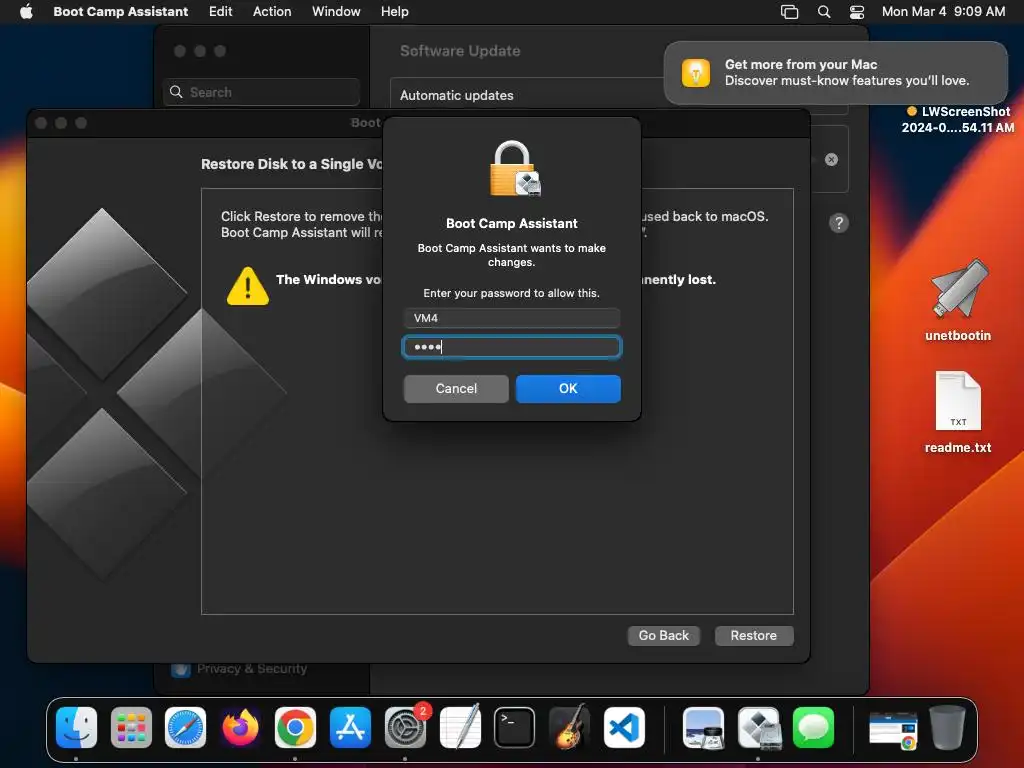The image size is (1024, 768).
Task: Focus the password field in the dialog
Action: [x=511, y=347]
